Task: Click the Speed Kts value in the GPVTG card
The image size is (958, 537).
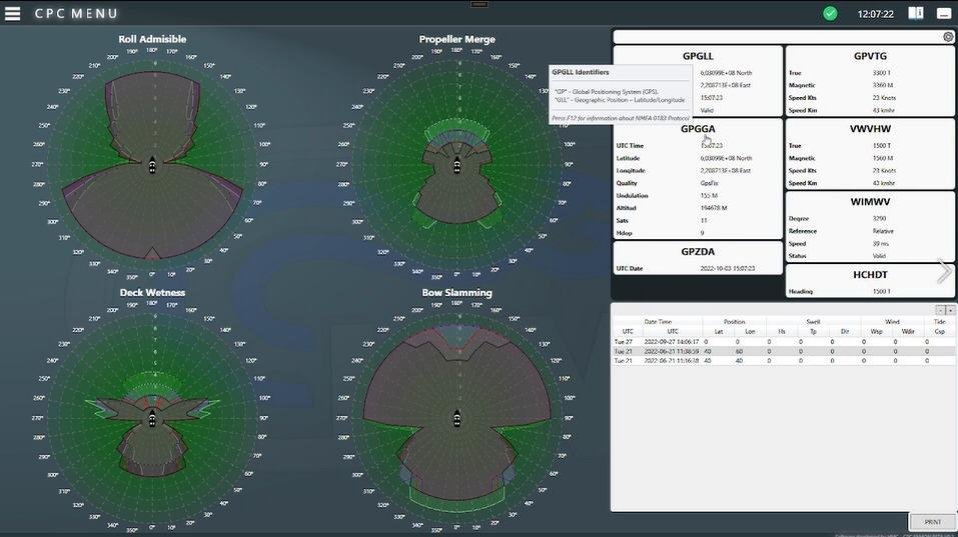Action: pyautogui.click(x=884, y=98)
